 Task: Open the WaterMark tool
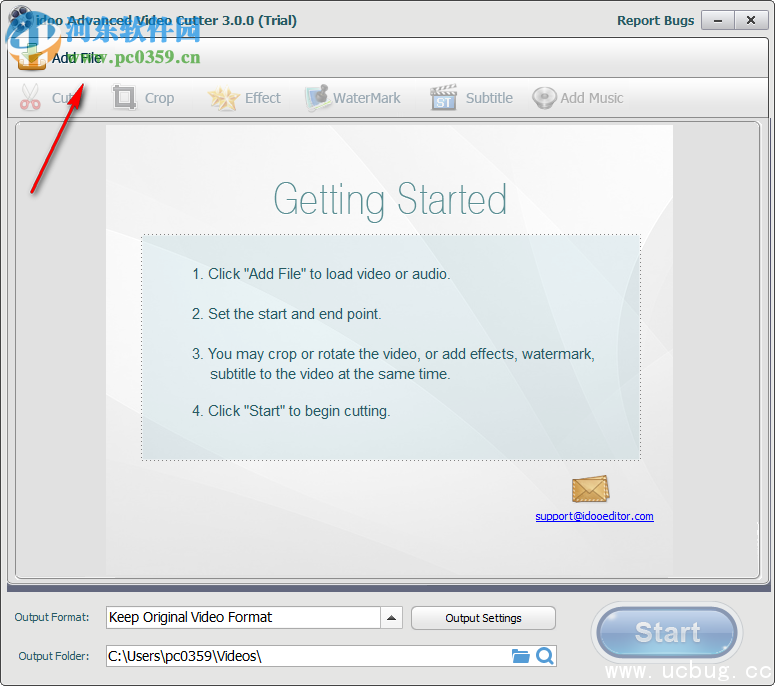(x=353, y=98)
